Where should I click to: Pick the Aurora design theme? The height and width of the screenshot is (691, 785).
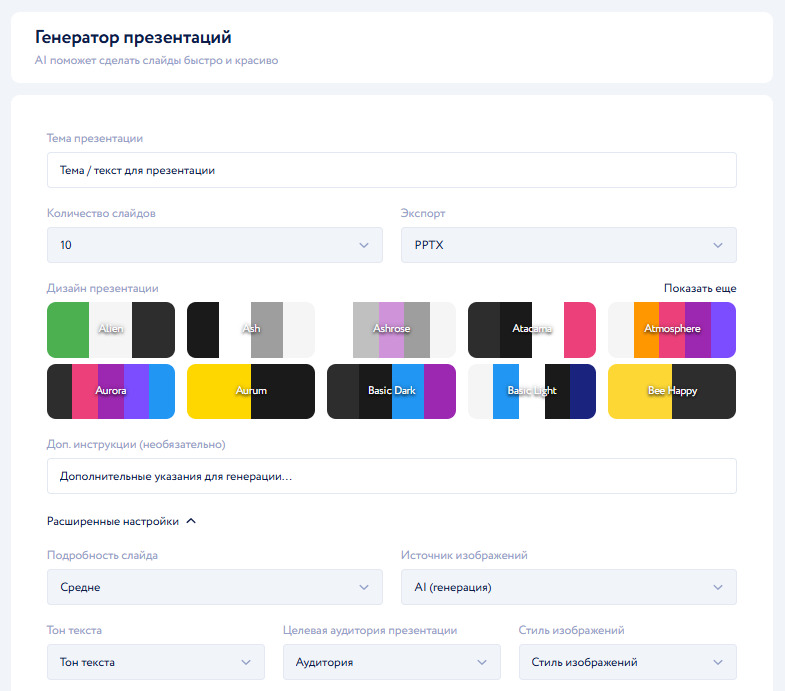click(111, 391)
